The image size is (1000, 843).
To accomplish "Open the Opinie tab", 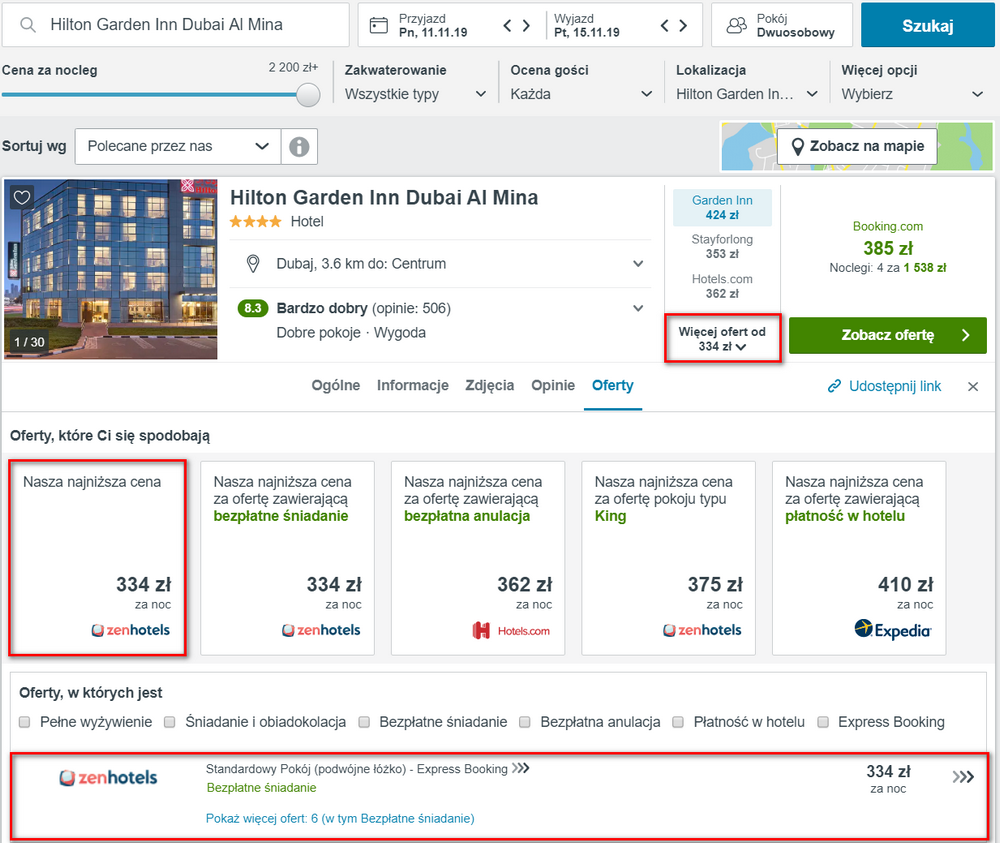I will tap(553, 386).
